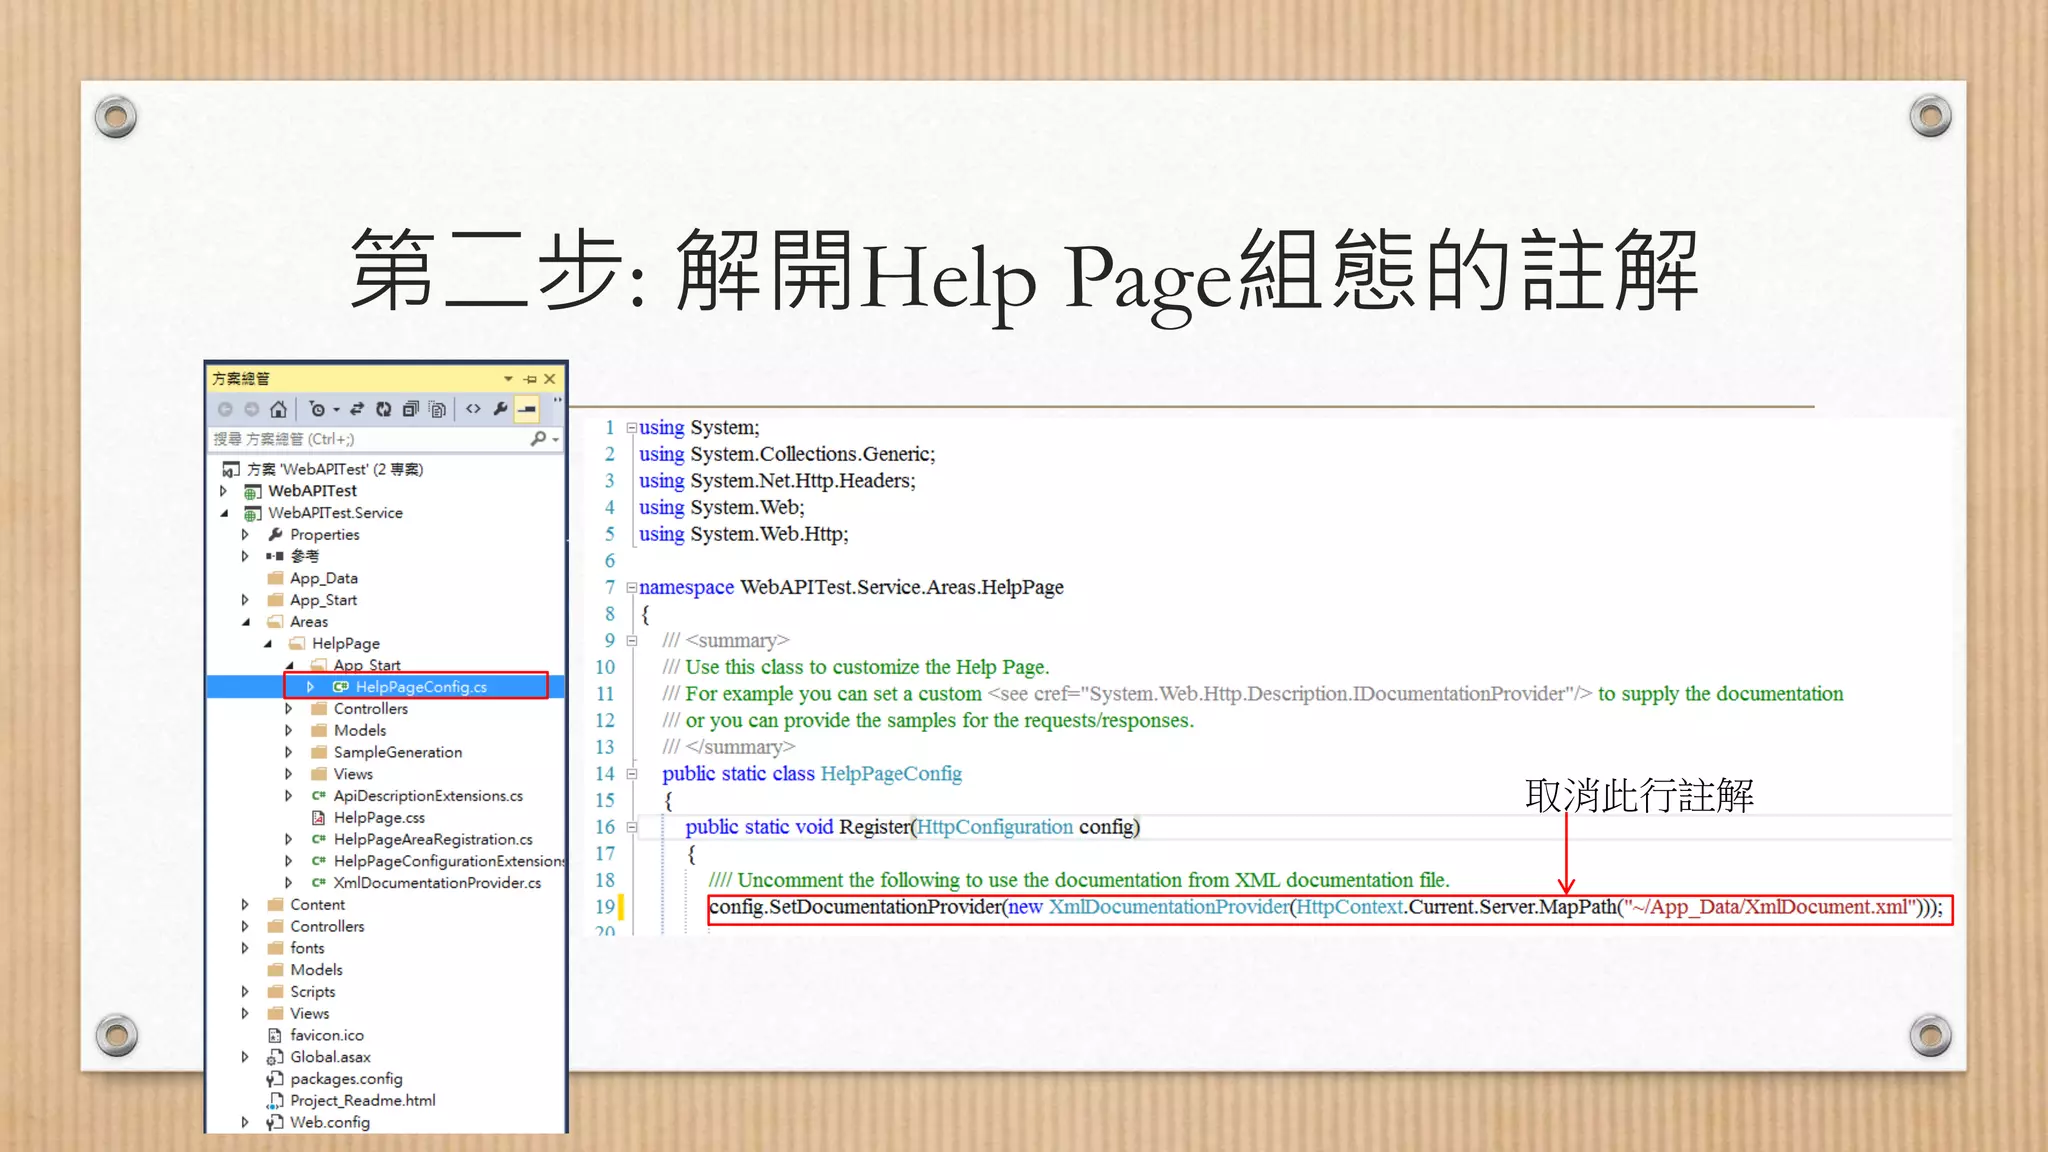The height and width of the screenshot is (1152, 2048).
Task: Collapse the code region at line 14
Action: [x=632, y=774]
